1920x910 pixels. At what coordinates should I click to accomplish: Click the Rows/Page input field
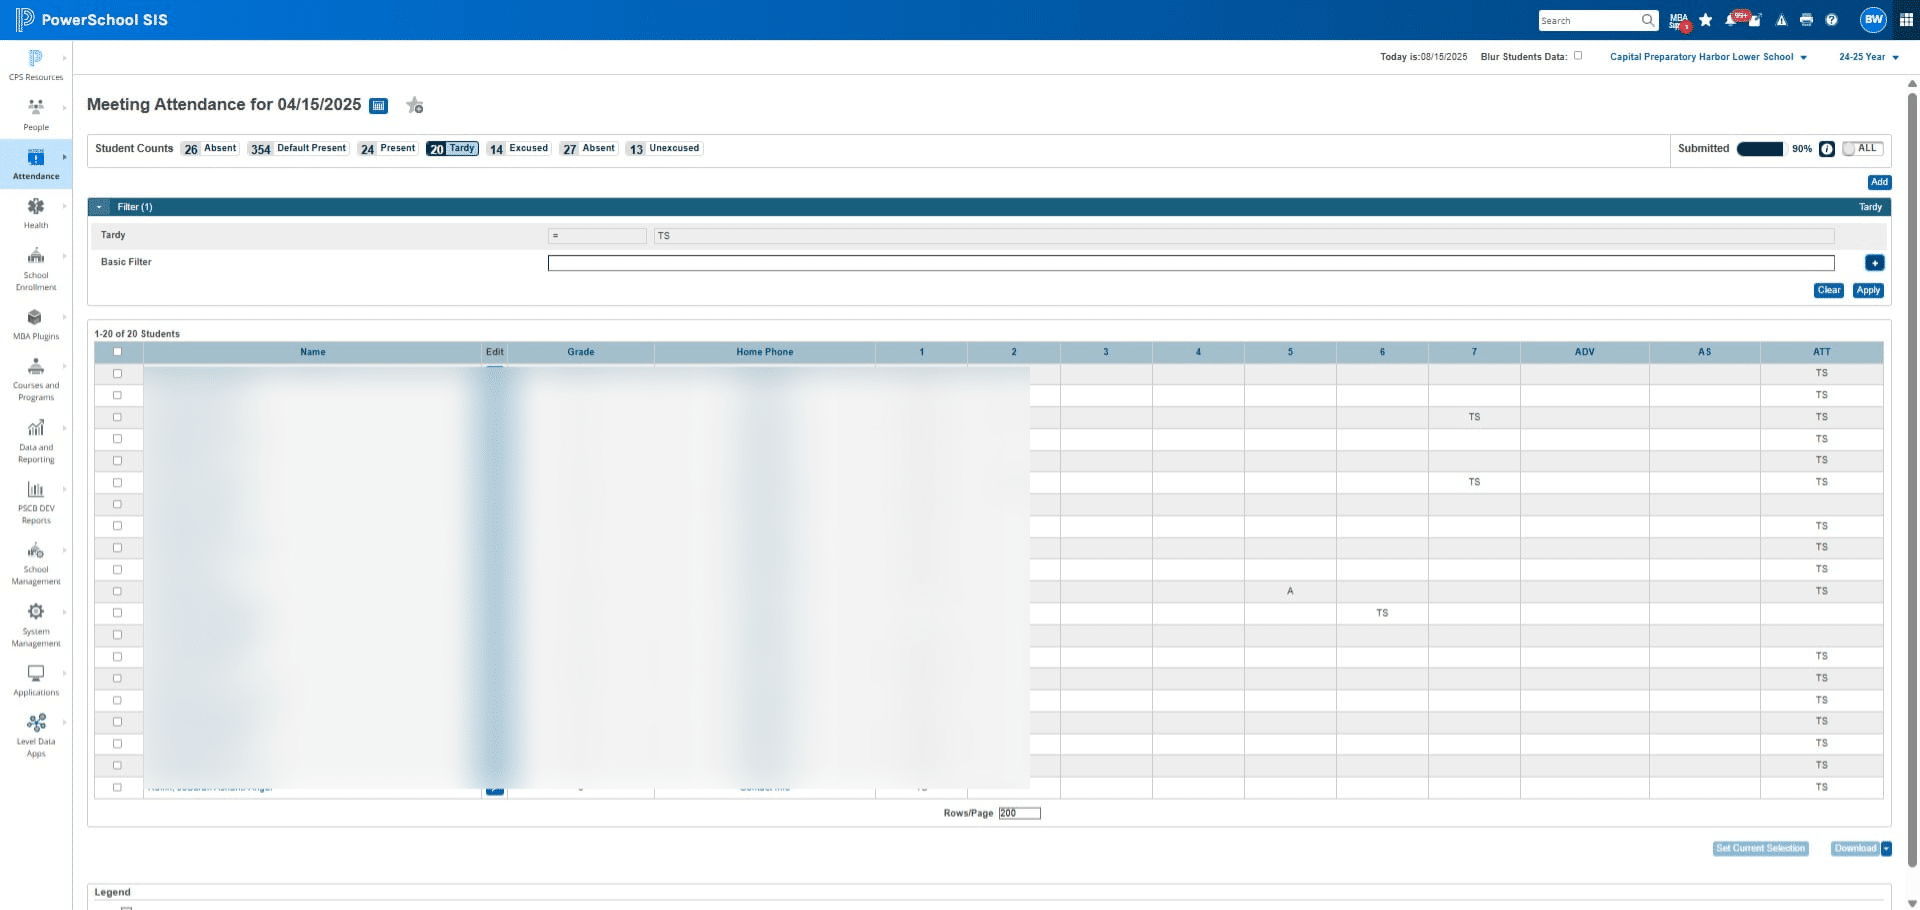tap(1019, 813)
